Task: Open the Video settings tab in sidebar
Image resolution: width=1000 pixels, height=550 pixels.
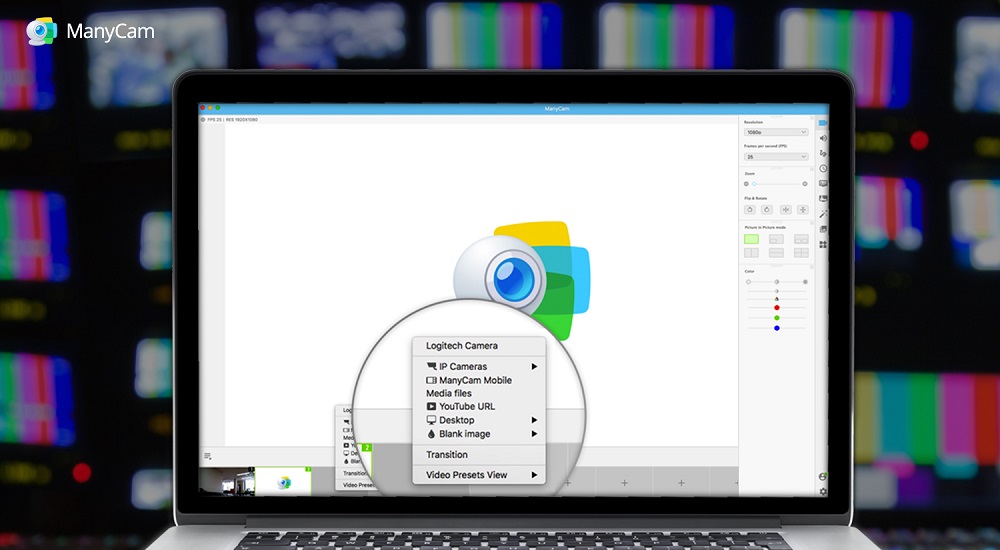Action: coord(823,123)
